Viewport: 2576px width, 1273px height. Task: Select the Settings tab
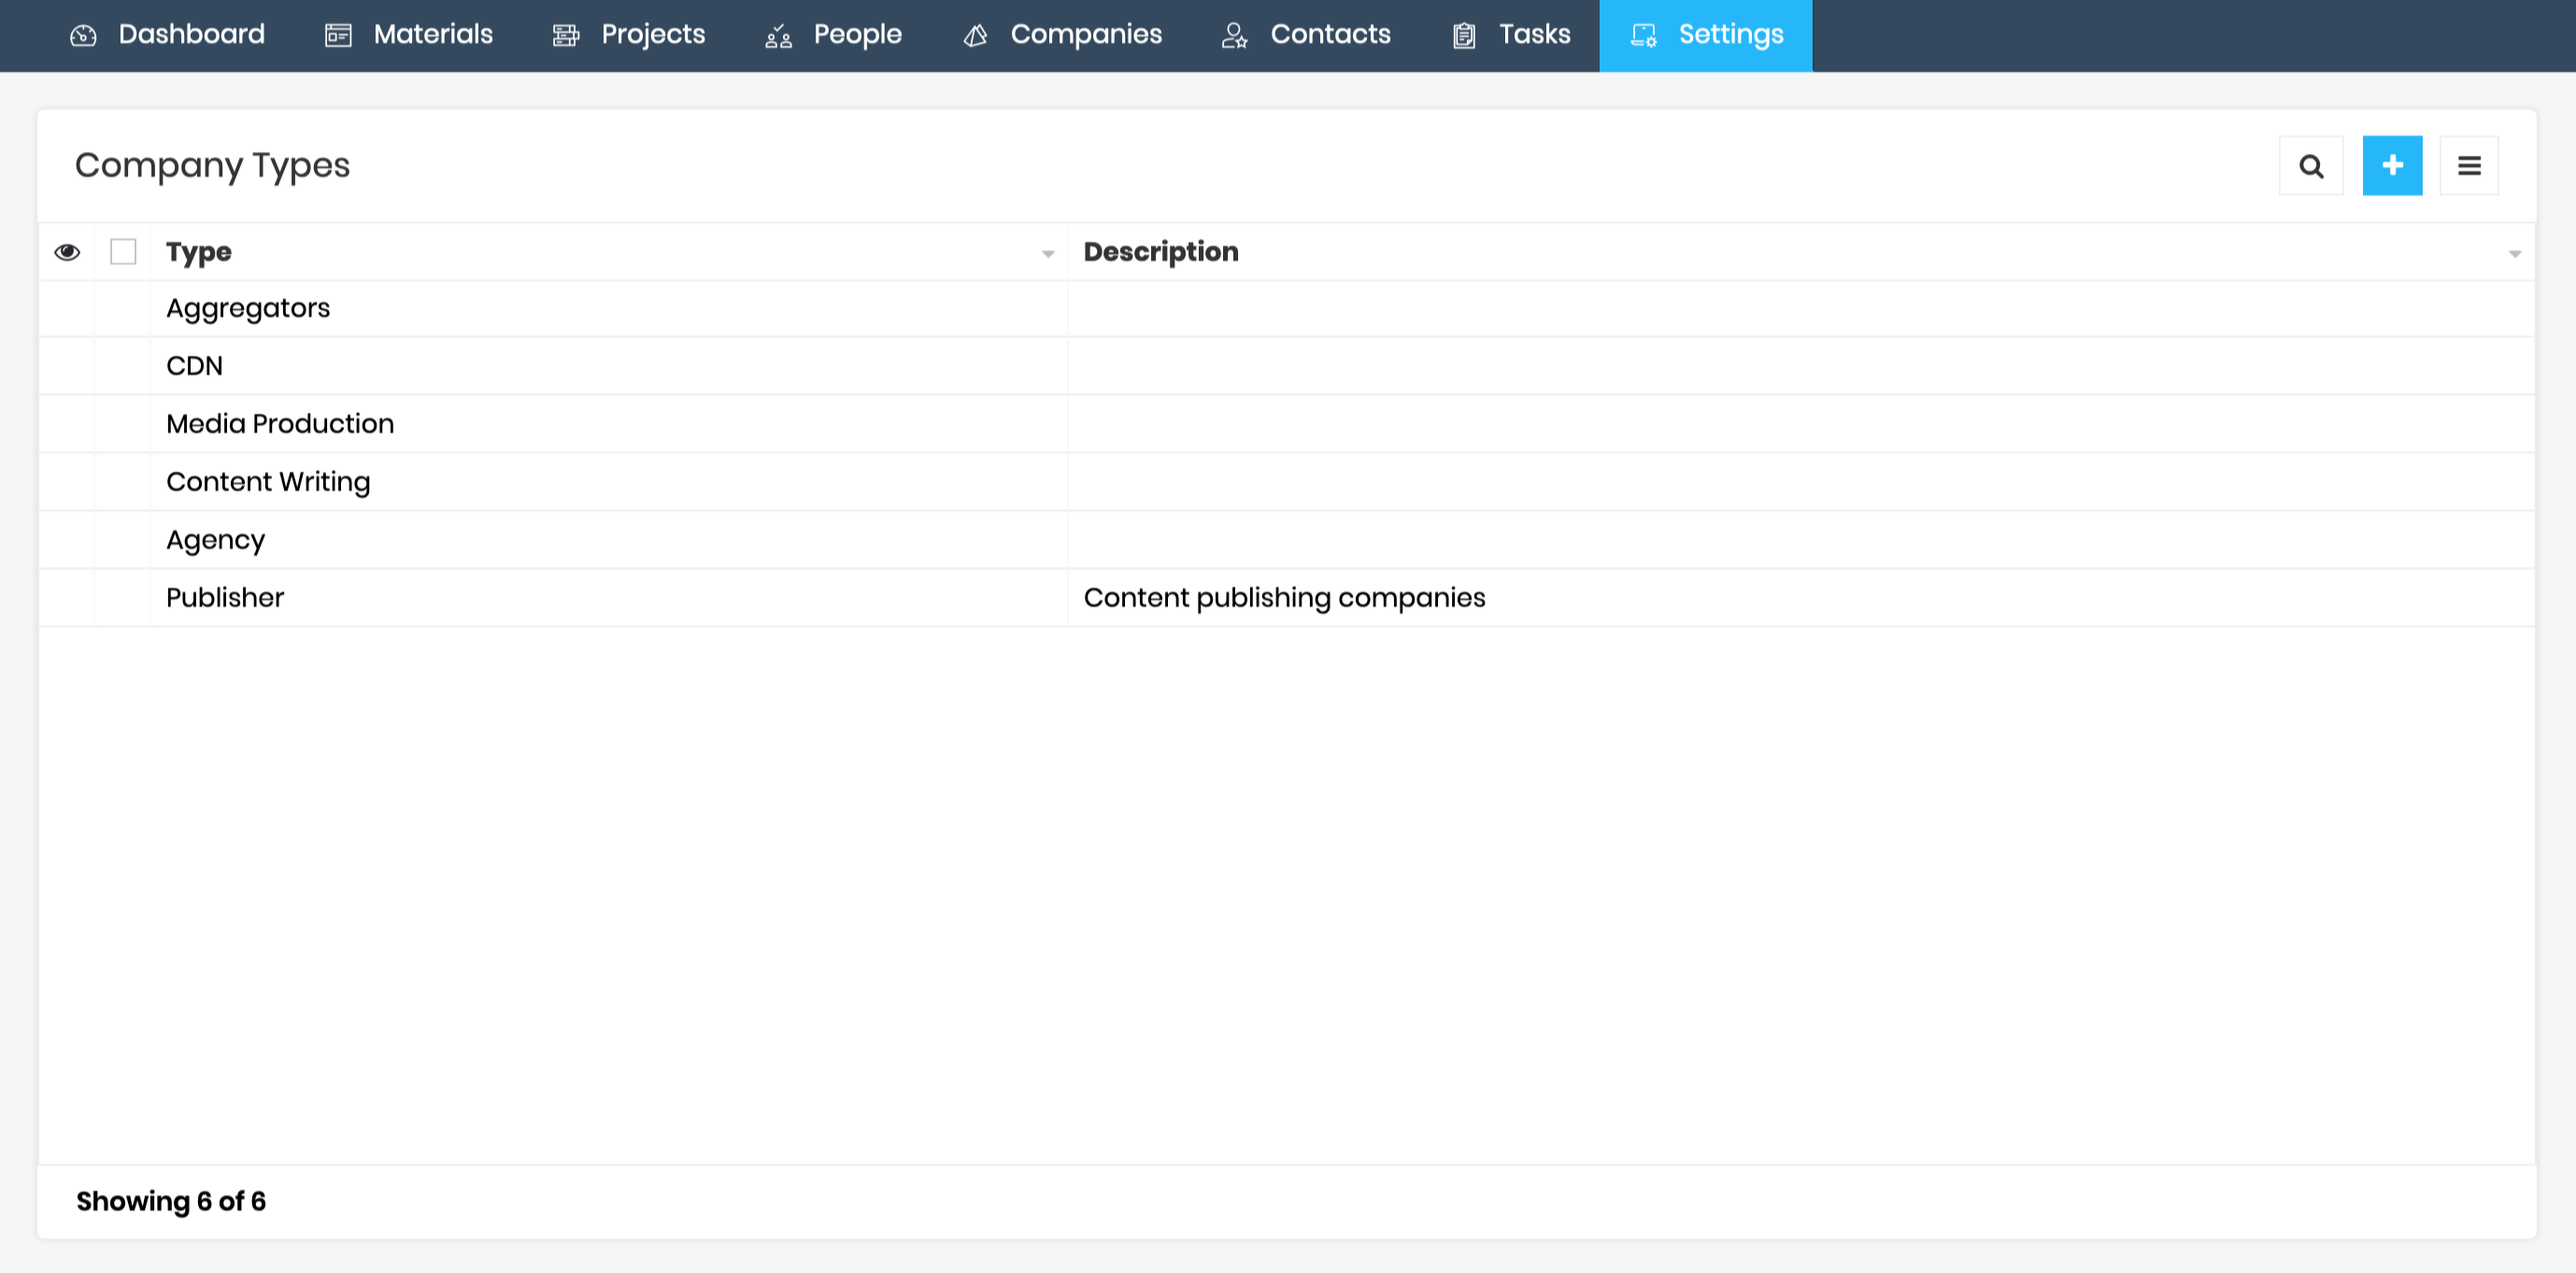(x=1706, y=35)
